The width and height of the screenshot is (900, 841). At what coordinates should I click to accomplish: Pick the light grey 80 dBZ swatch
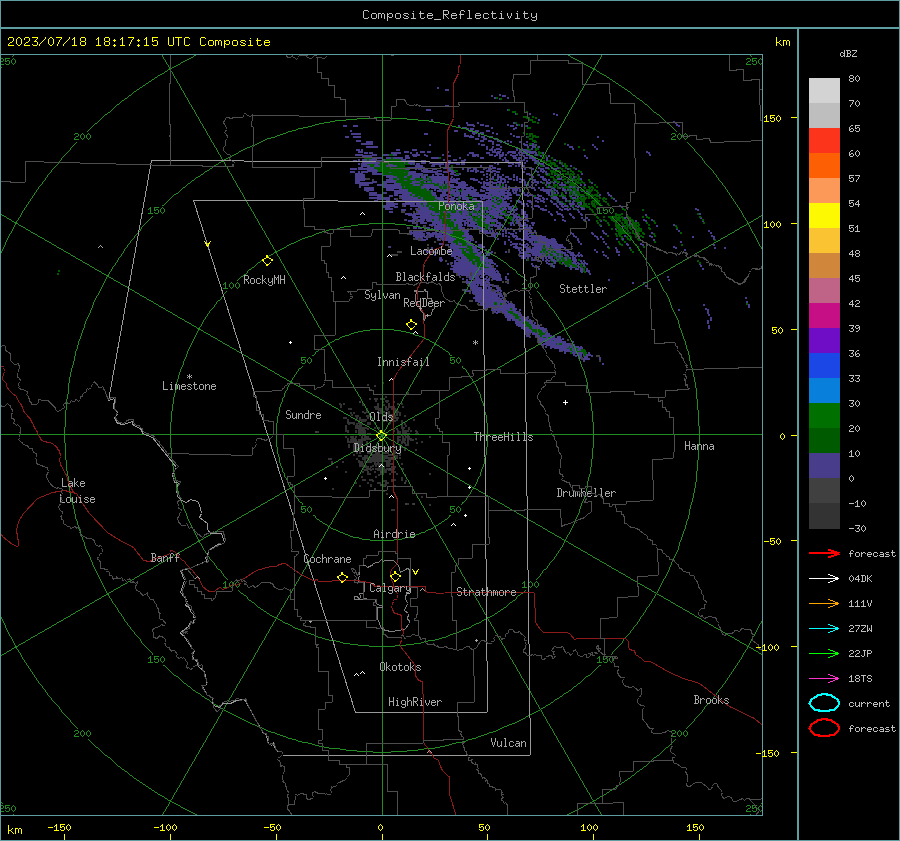coord(824,91)
